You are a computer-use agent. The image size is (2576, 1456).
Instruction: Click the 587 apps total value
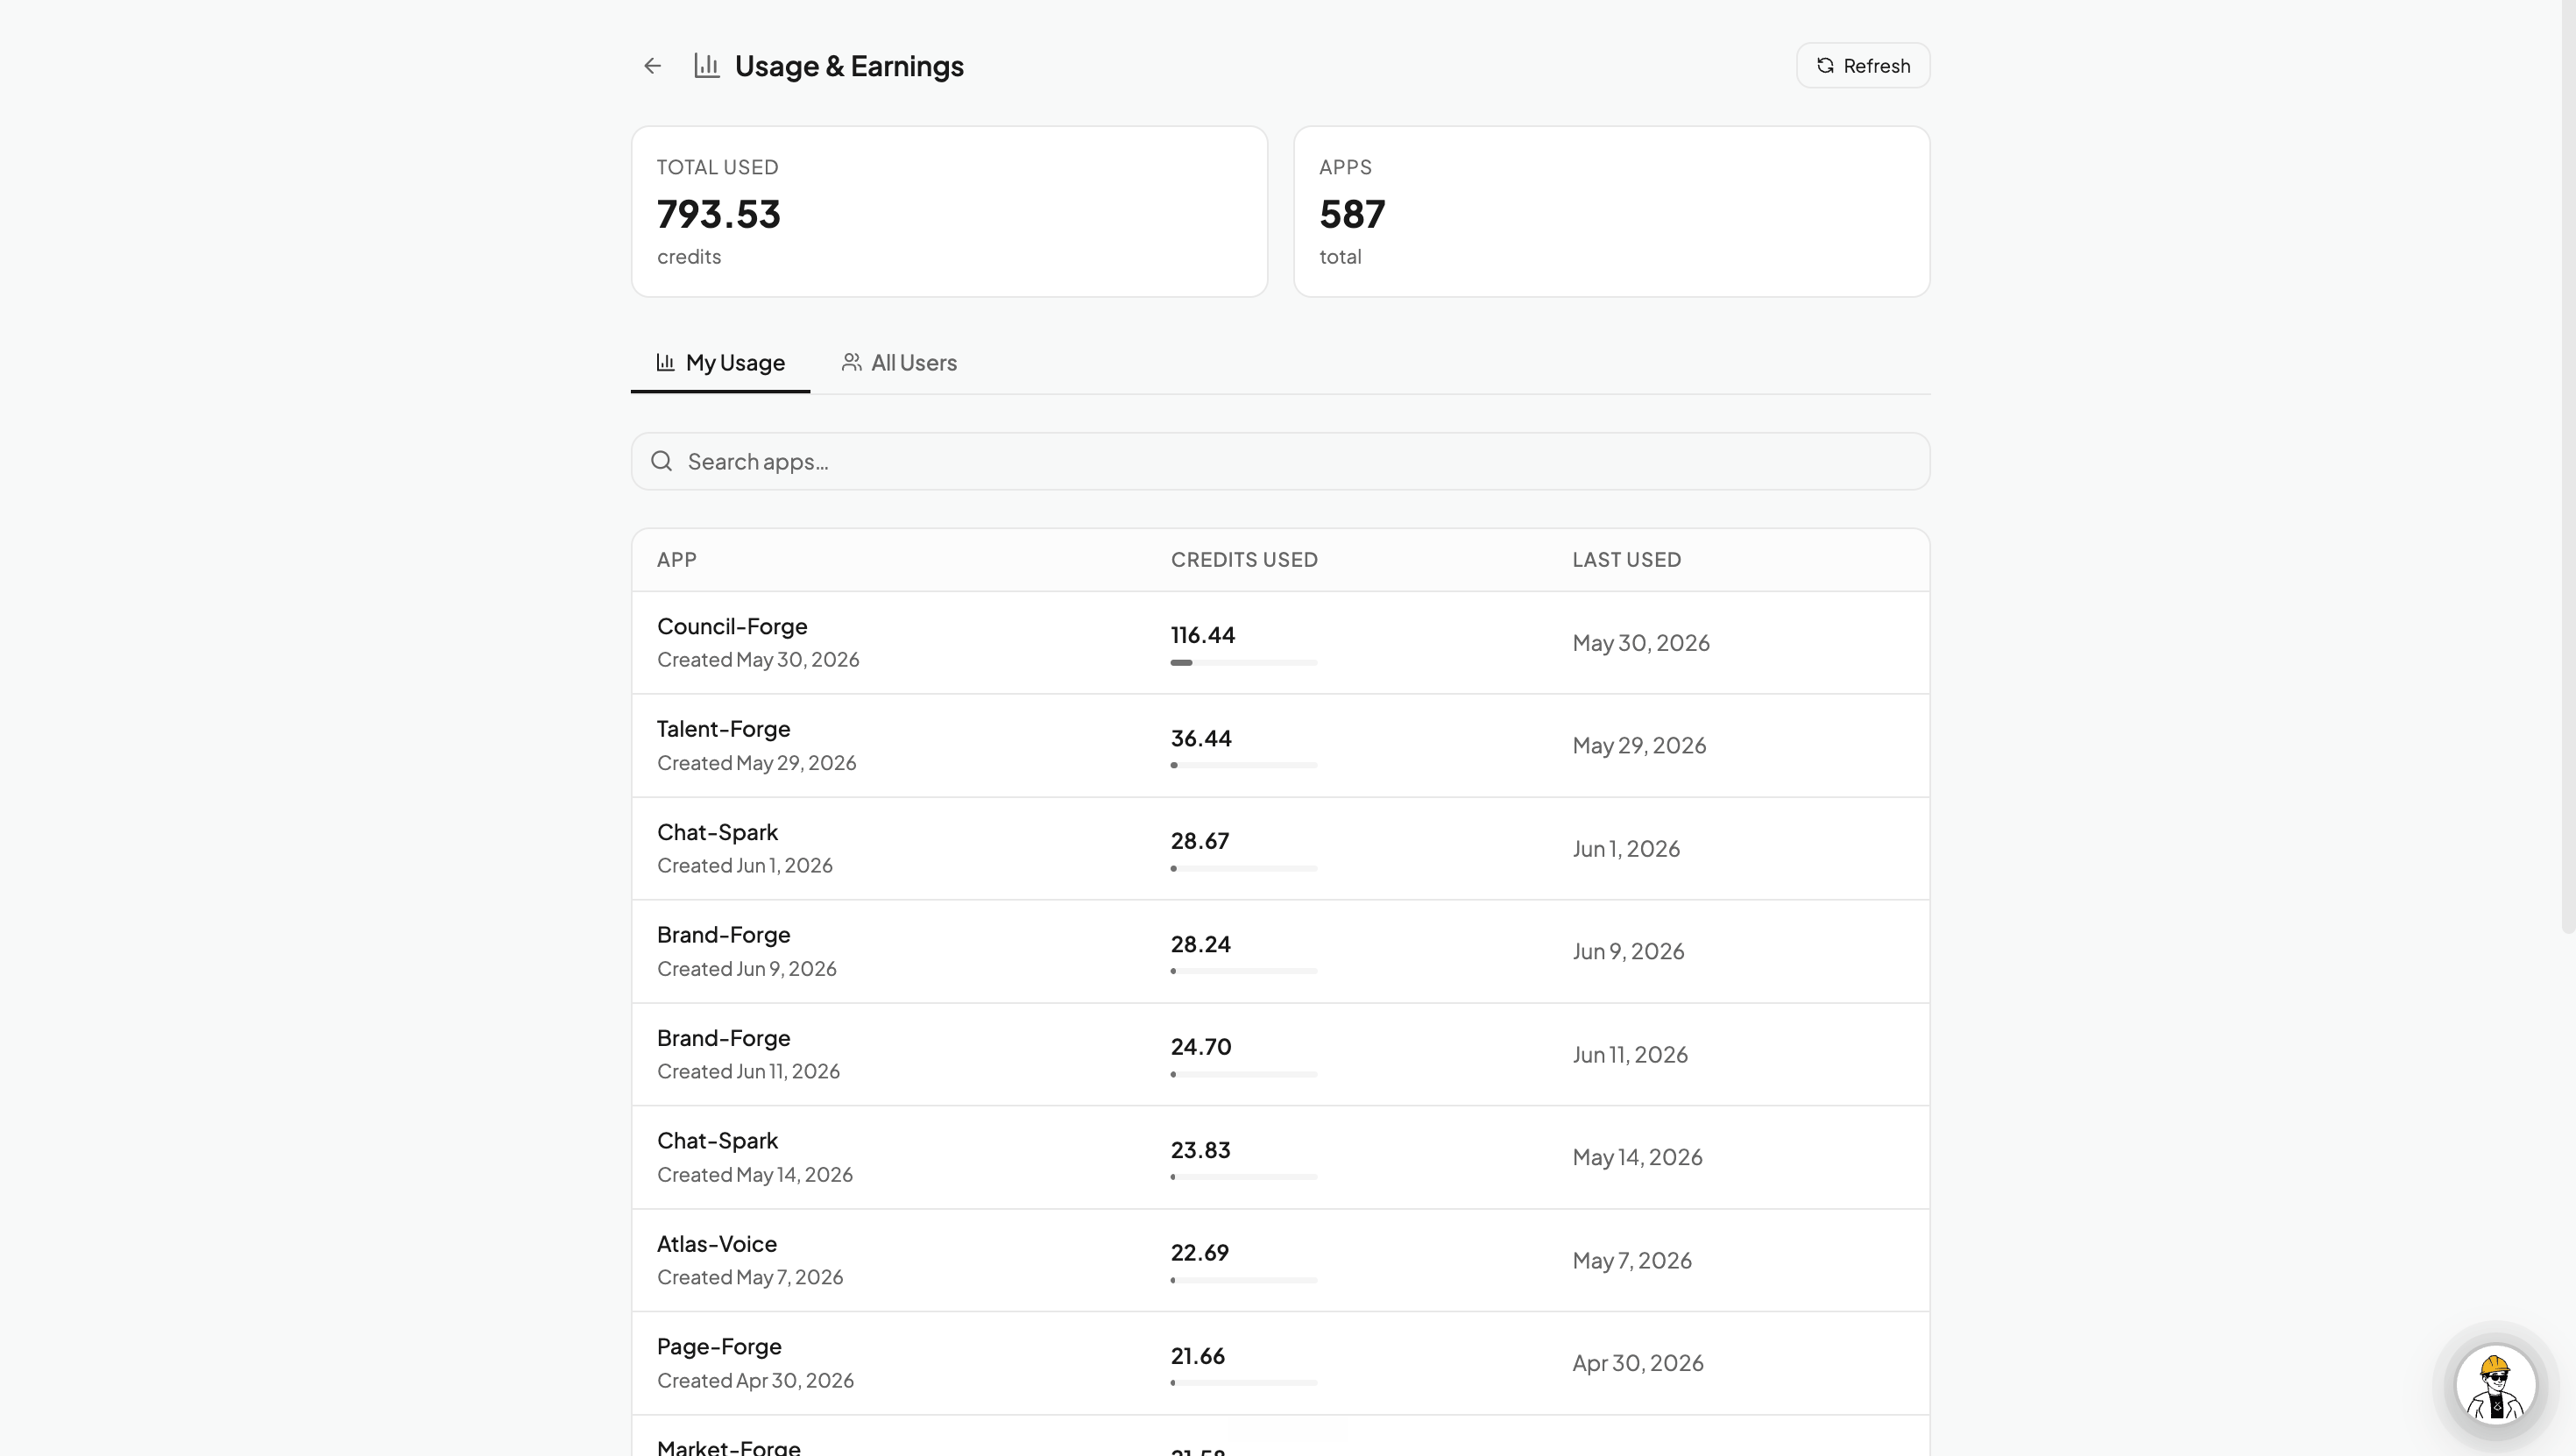click(1352, 214)
